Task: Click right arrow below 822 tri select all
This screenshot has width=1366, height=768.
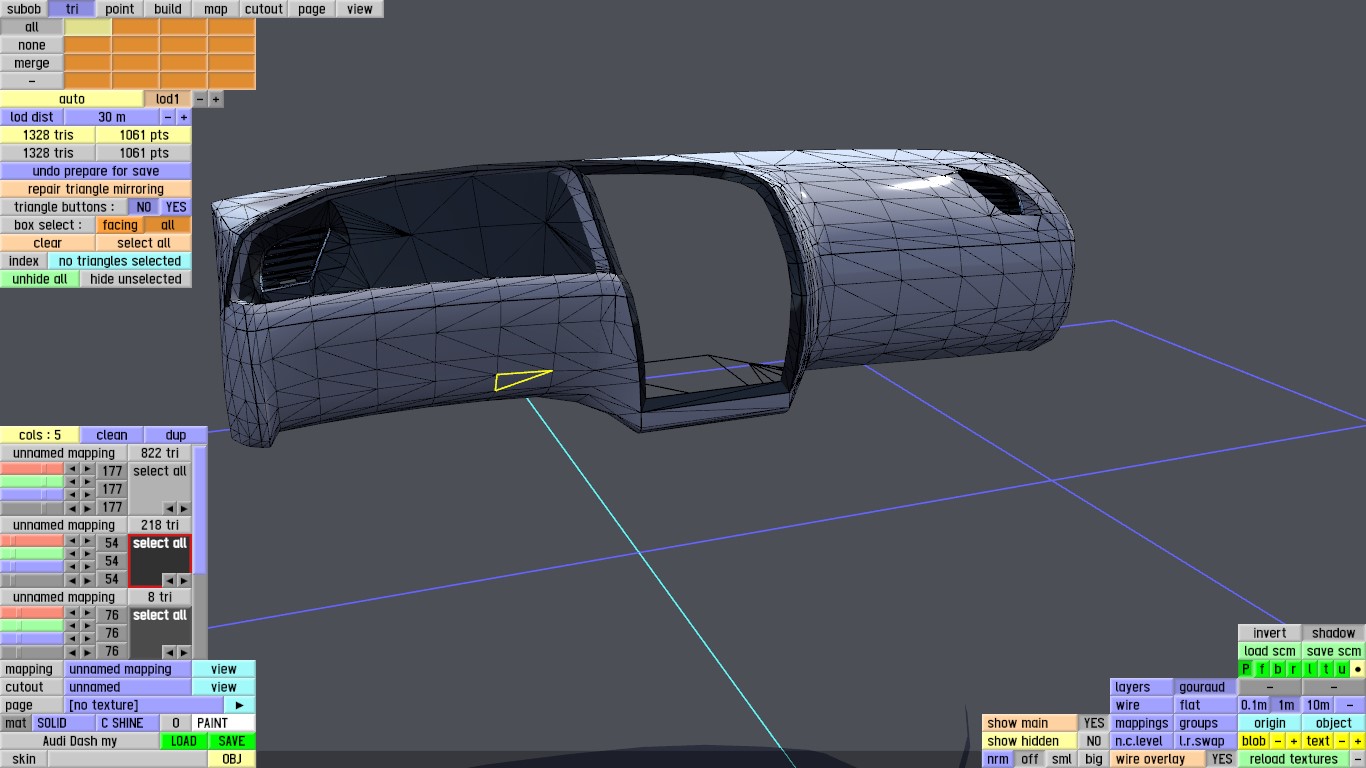Action: [x=183, y=508]
